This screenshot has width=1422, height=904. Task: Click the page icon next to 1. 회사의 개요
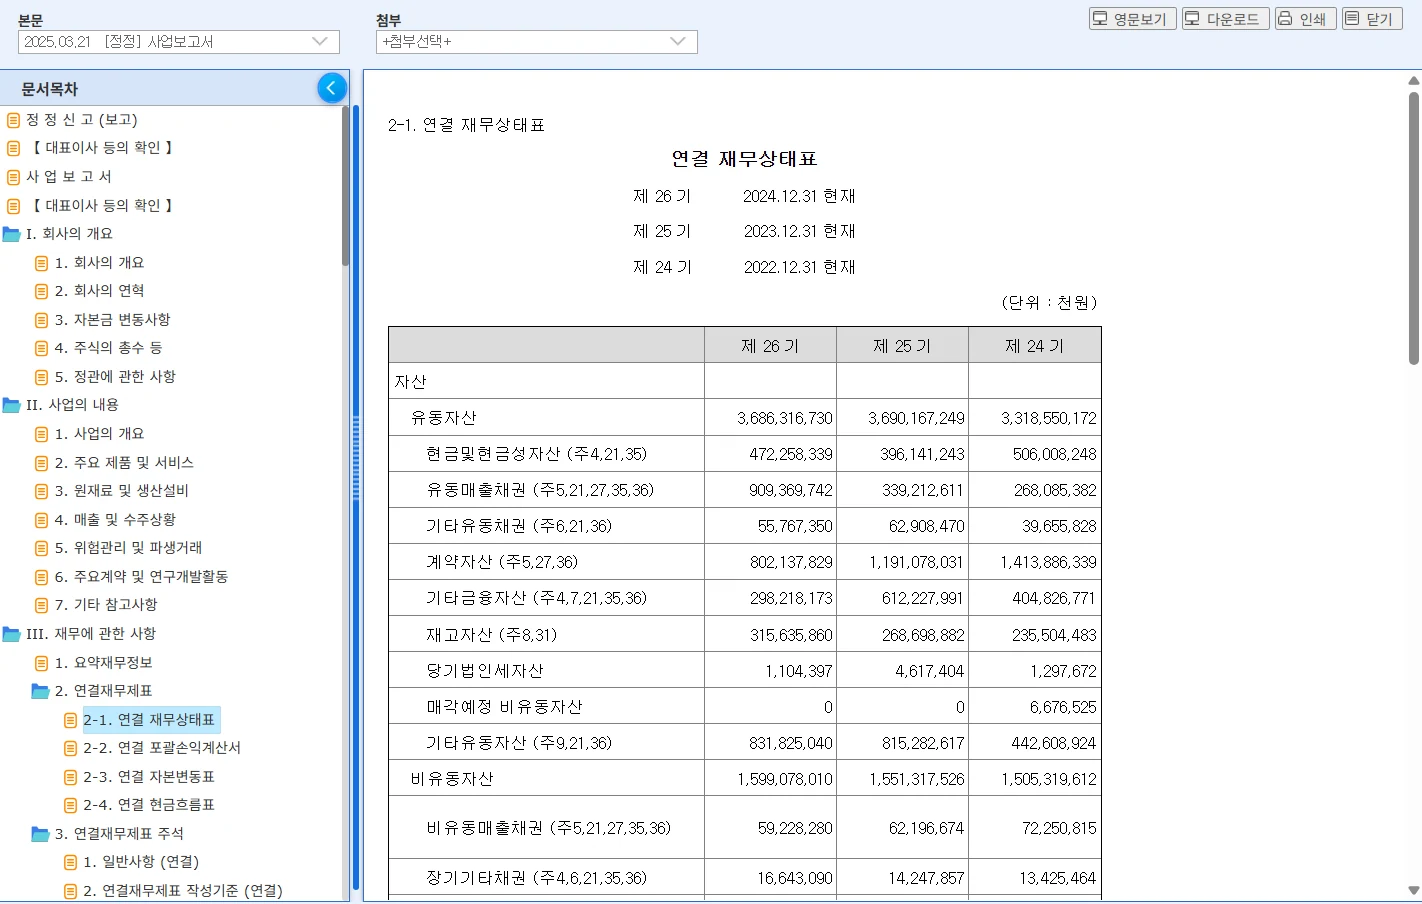41,263
